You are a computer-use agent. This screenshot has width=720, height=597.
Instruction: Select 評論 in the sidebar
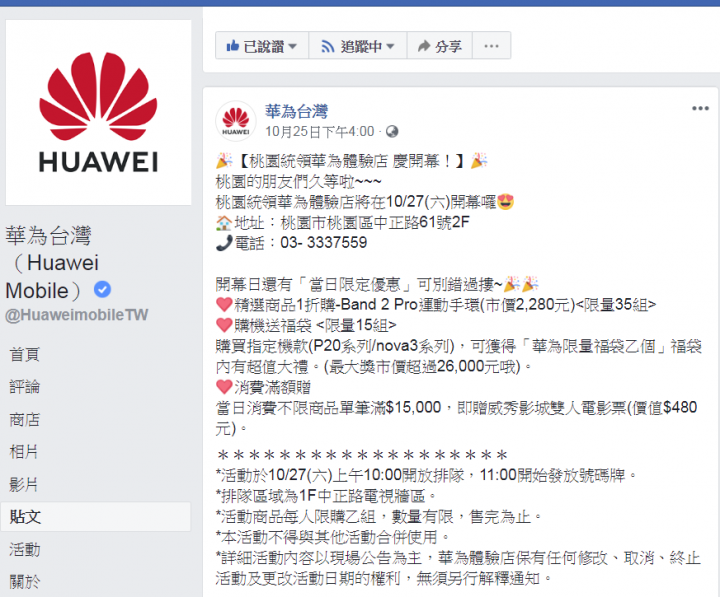(25, 387)
